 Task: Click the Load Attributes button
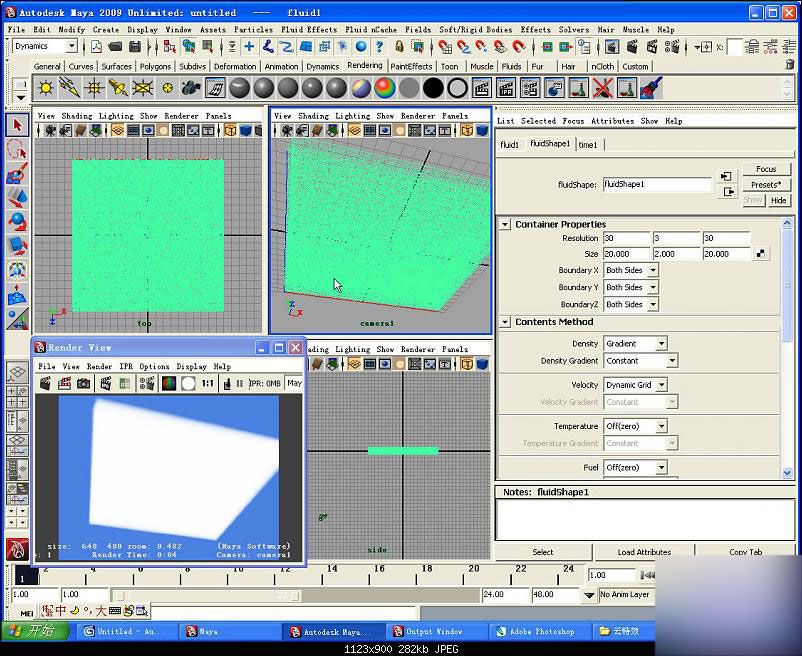(644, 552)
